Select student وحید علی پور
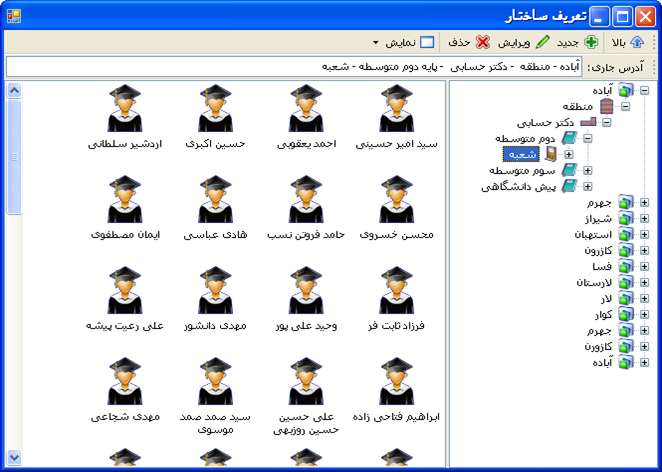Image resolution: width=662 pixels, height=472 pixels. (x=306, y=299)
